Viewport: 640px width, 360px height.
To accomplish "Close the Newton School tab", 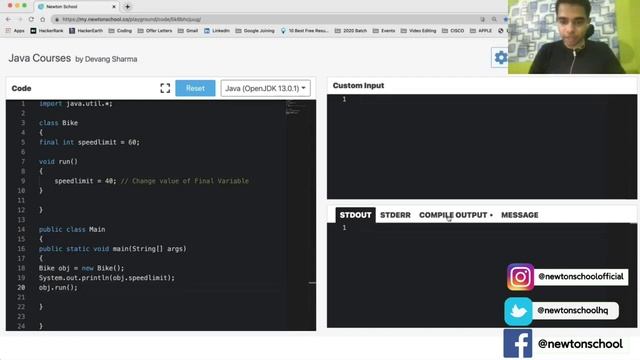I will [x=114, y=7].
